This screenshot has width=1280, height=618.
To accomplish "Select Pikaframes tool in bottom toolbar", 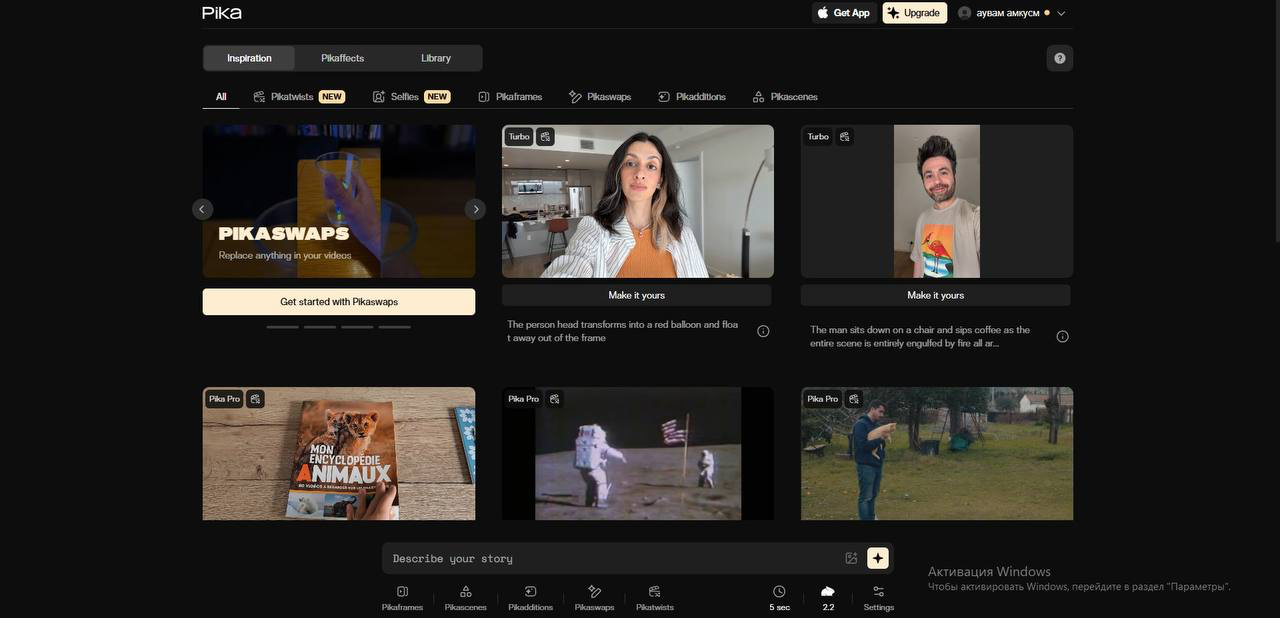I will (x=402, y=598).
